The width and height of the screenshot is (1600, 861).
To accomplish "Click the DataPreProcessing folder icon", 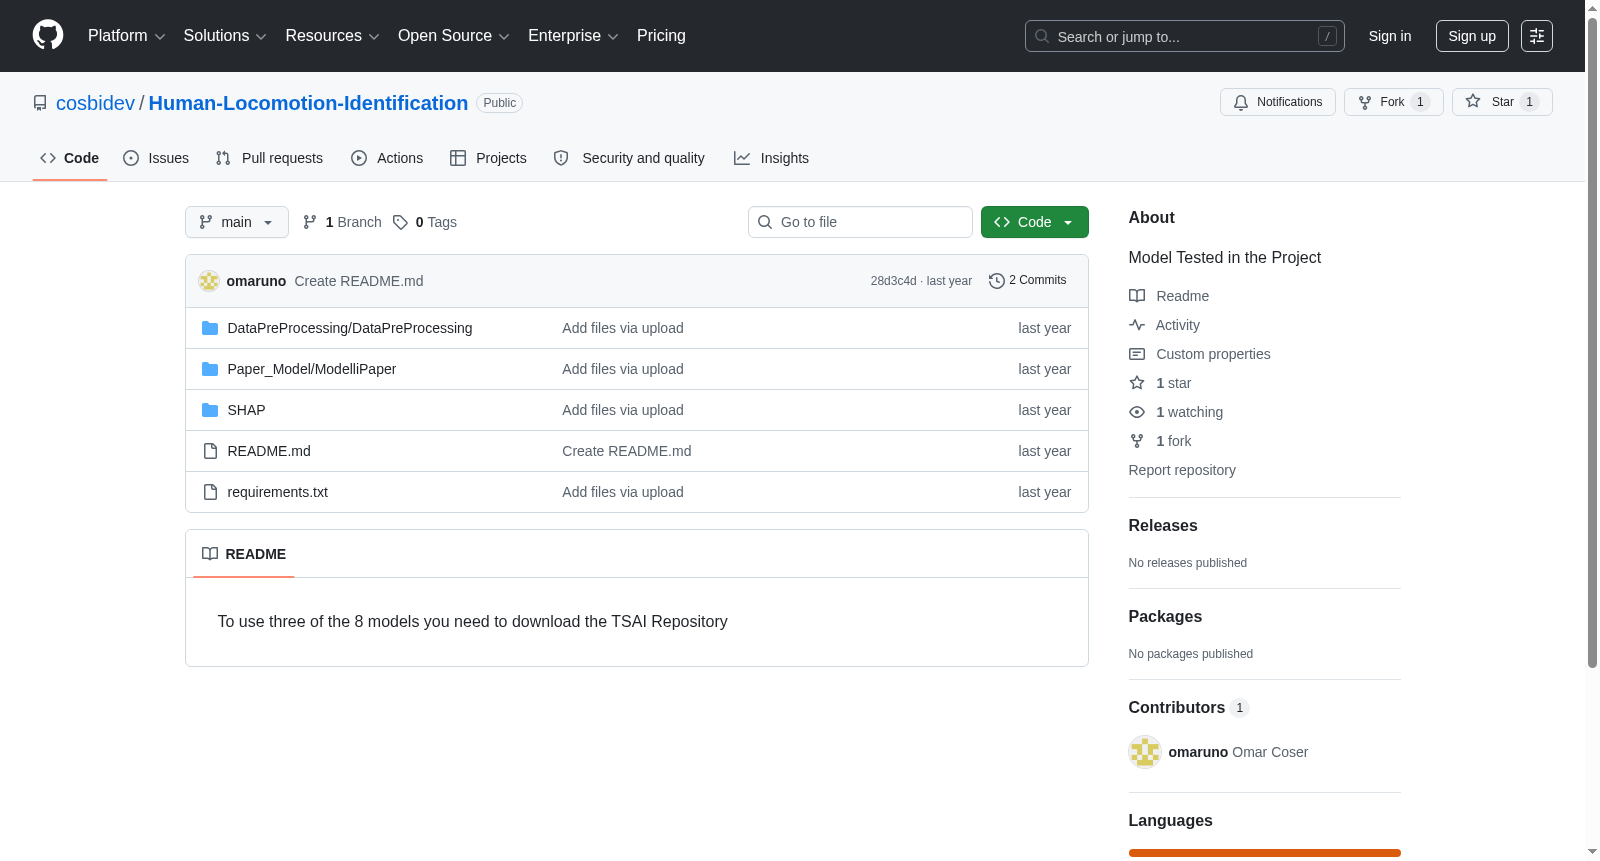I will point(210,328).
